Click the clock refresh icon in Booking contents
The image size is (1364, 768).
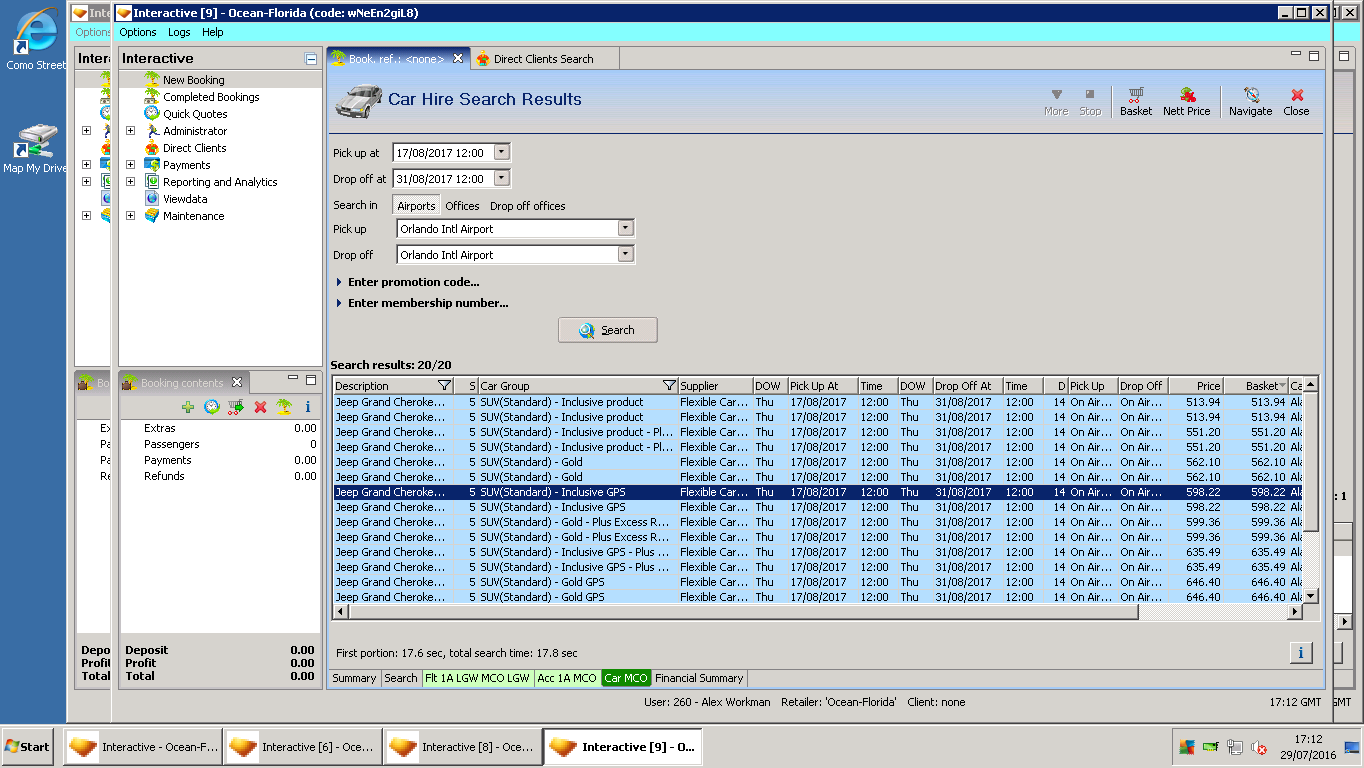[x=211, y=407]
